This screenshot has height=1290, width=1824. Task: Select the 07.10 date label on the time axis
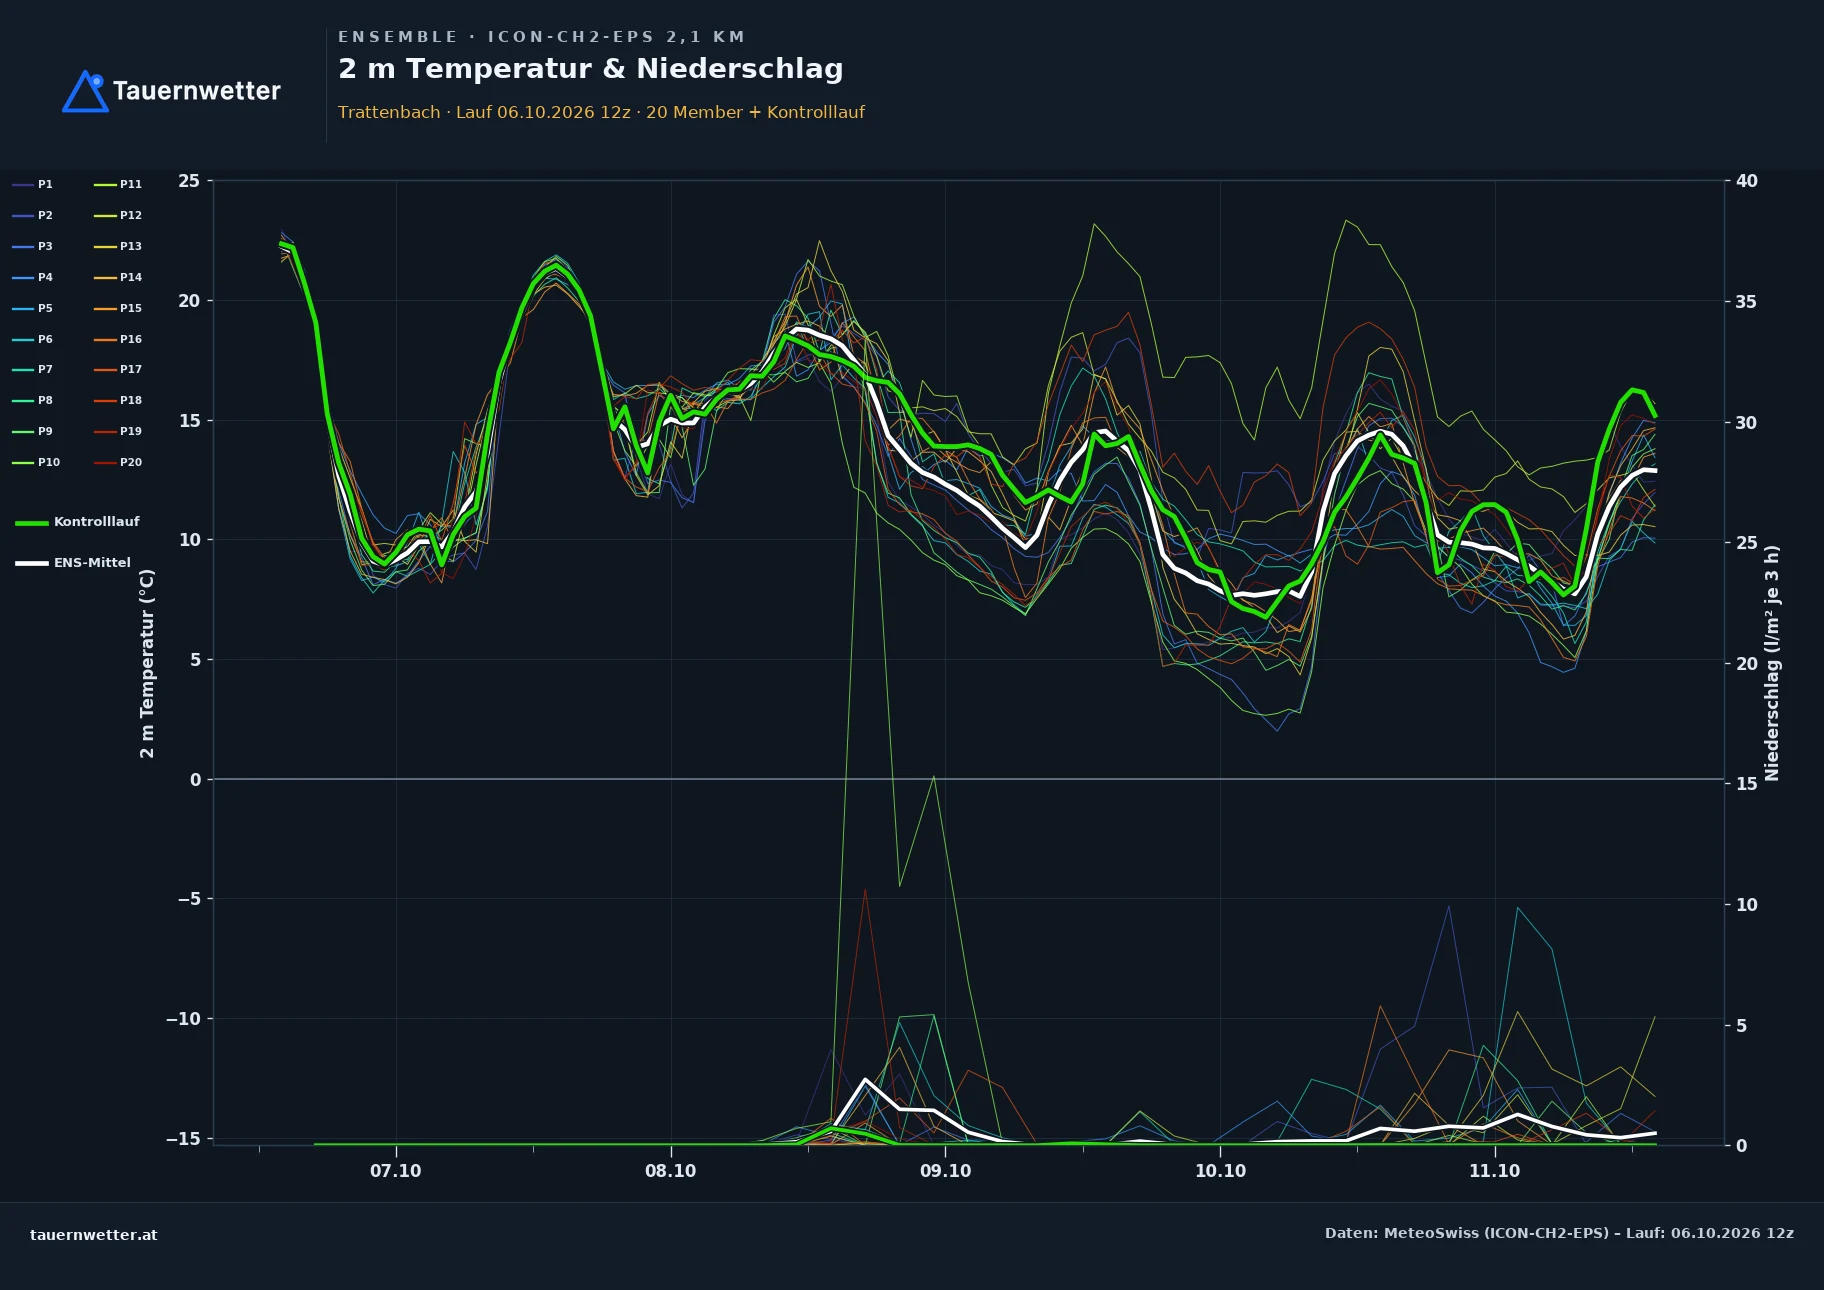click(396, 1171)
